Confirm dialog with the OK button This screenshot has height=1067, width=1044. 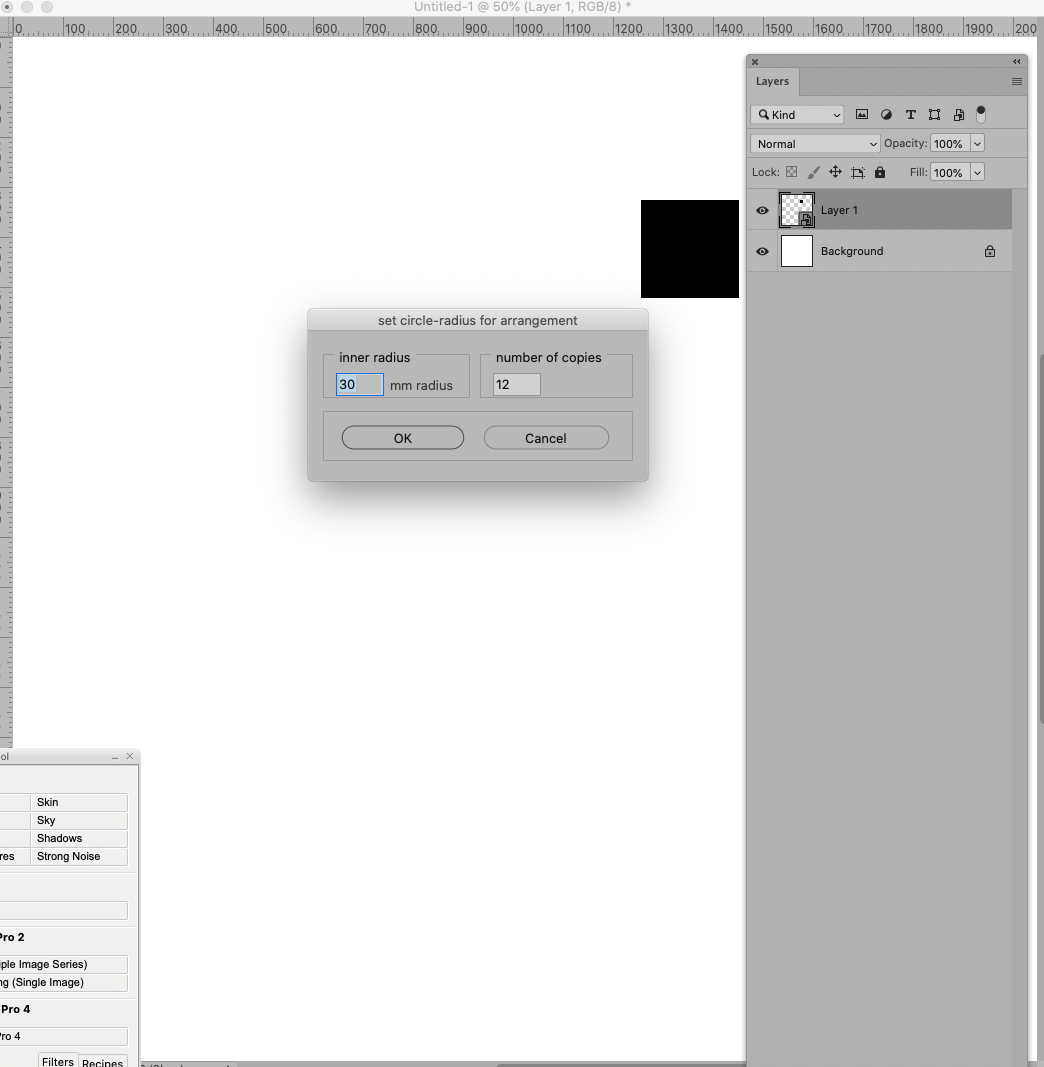[x=402, y=438]
